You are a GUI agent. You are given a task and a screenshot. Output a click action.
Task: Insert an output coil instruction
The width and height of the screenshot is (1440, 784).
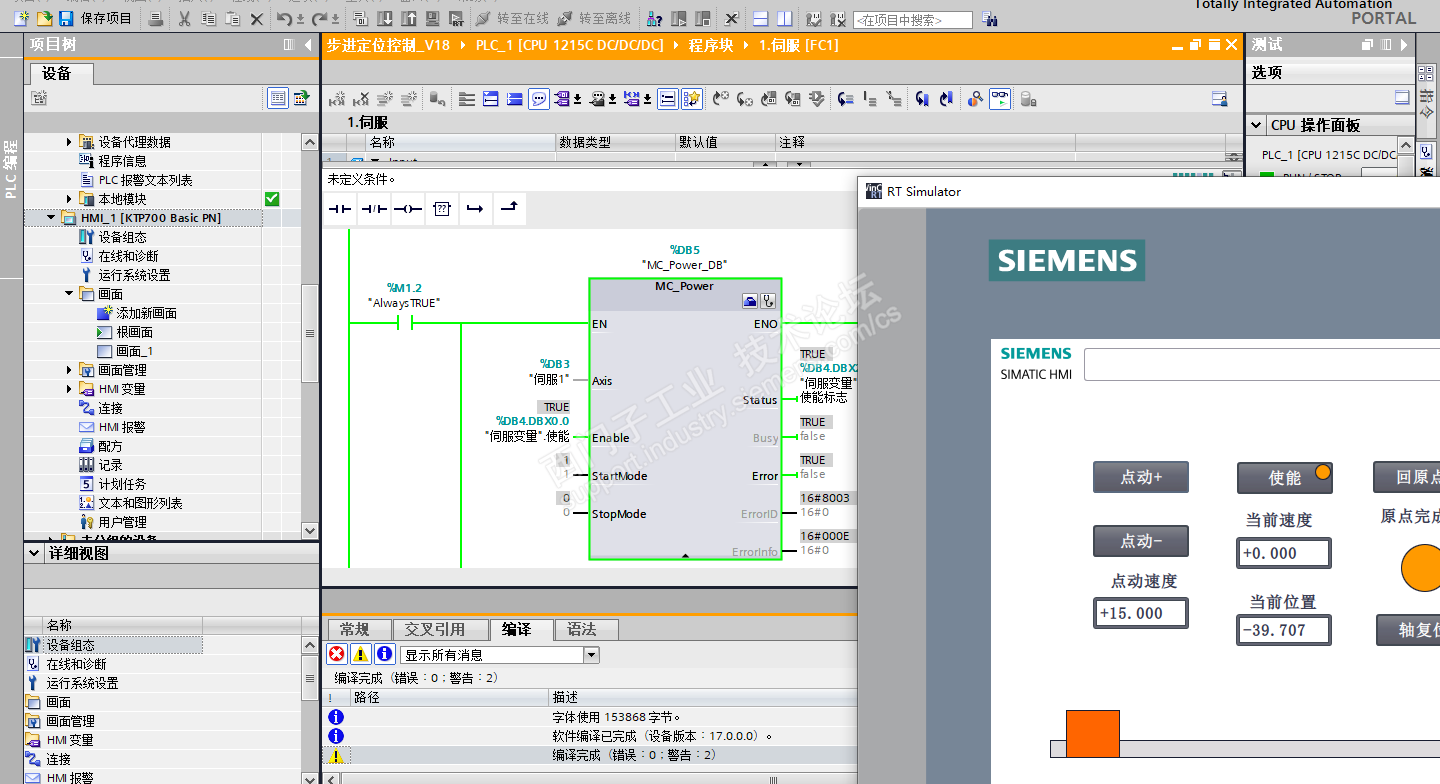[x=407, y=209]
